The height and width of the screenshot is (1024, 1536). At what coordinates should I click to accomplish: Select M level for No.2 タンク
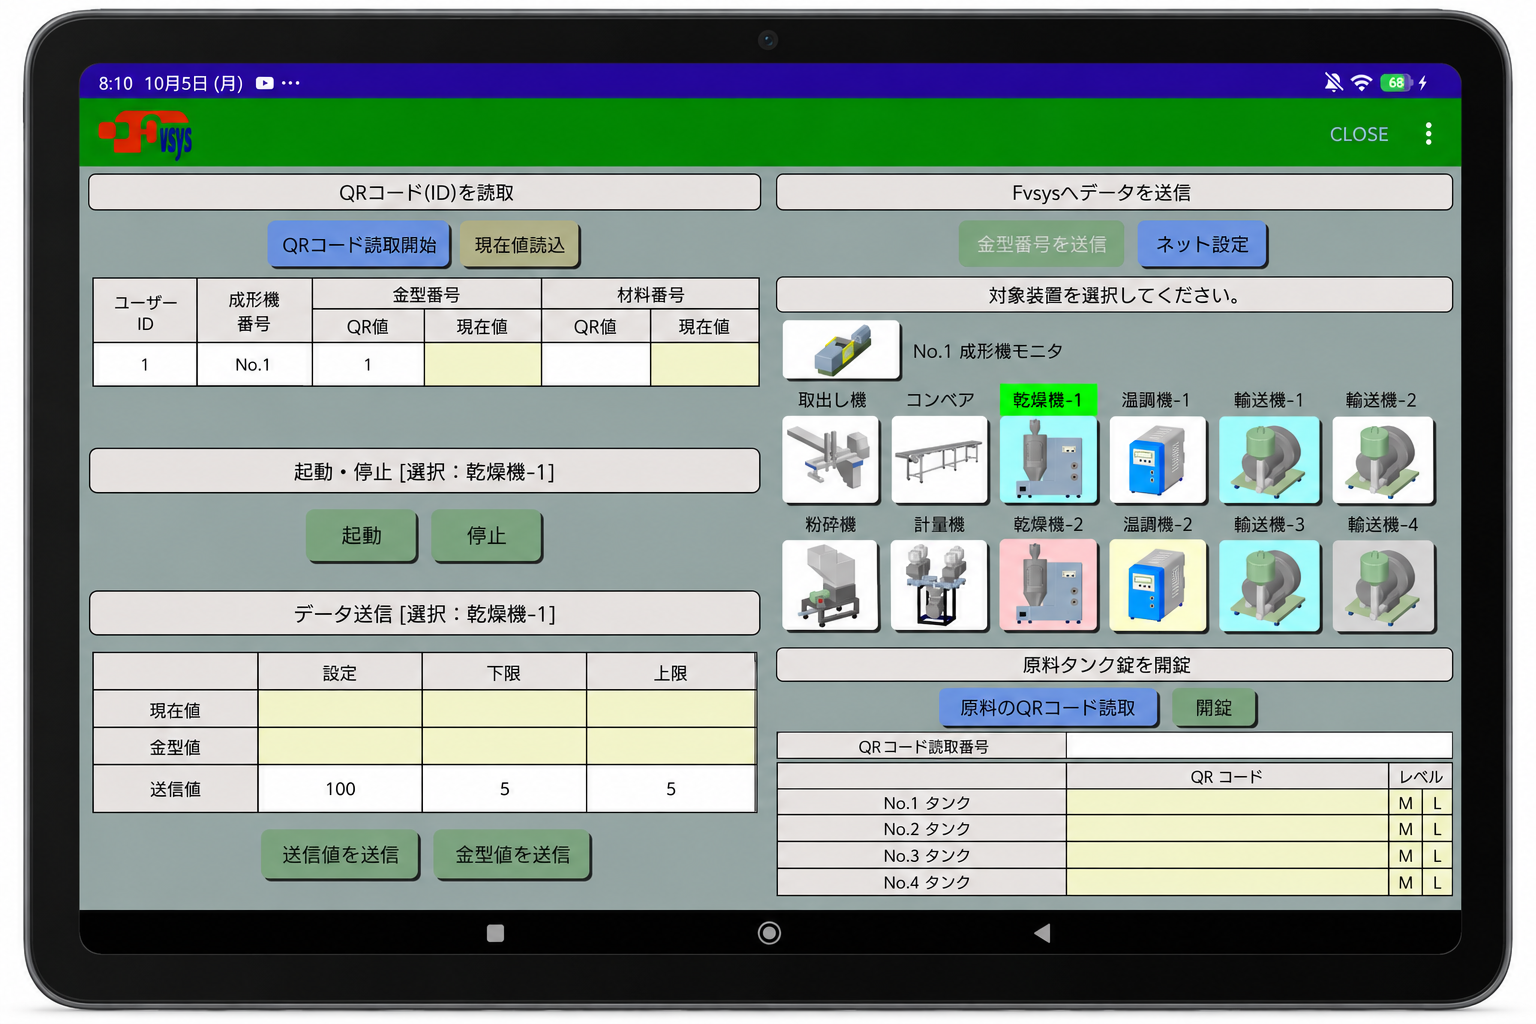click(1405, 829)
